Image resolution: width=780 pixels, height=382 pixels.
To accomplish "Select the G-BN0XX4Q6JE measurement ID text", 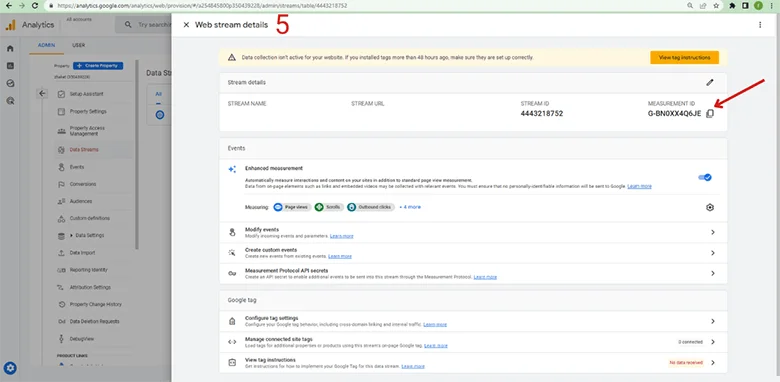I will [x=674, y=113].
